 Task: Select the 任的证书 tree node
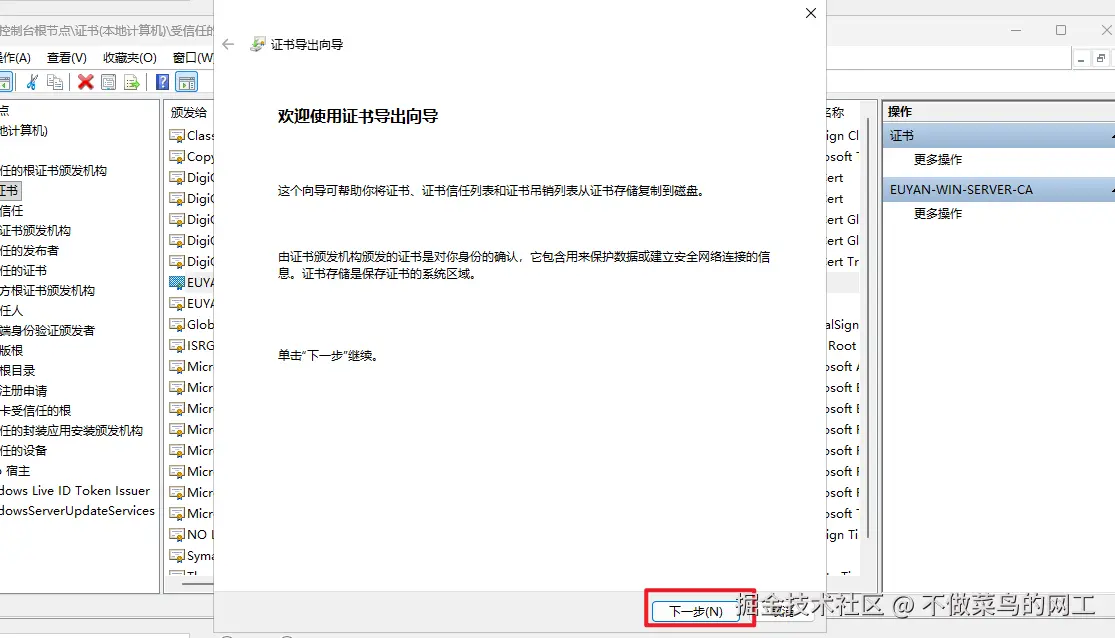[23, 270]
